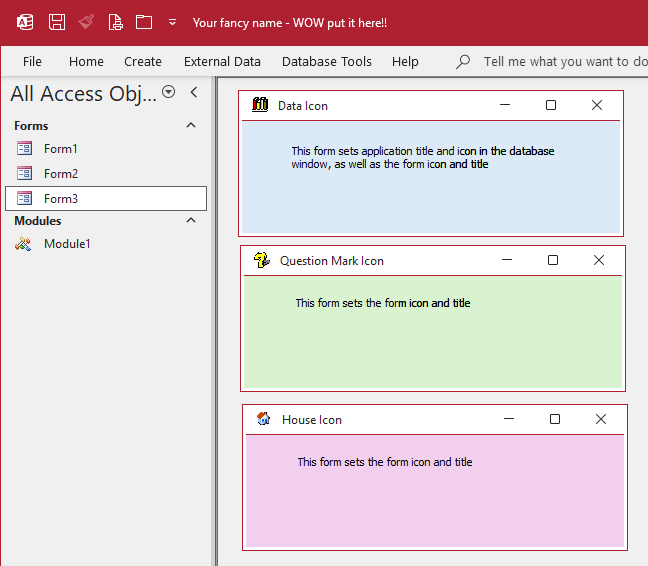Click the Print Preview icon
Image resolution: width=648 pixels, height=566 pixels.
[116, 22]
